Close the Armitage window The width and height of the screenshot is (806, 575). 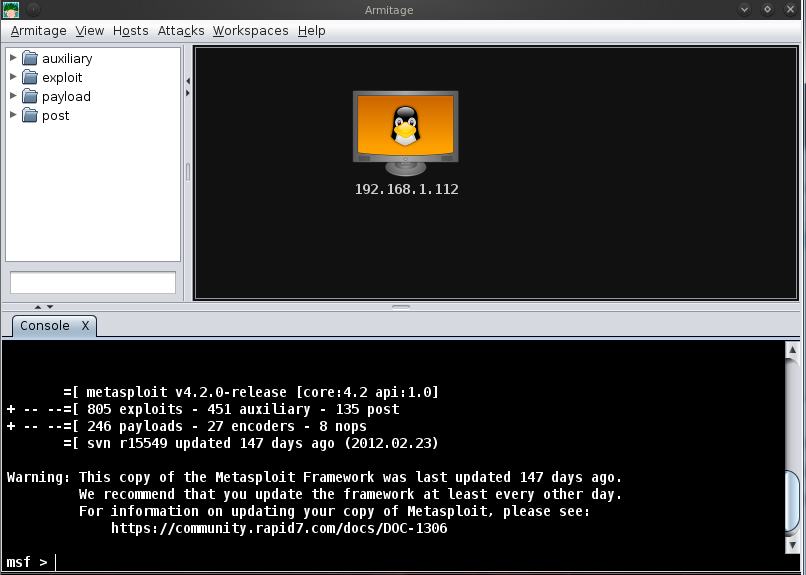pyautogui.click(x=791, y=9)
